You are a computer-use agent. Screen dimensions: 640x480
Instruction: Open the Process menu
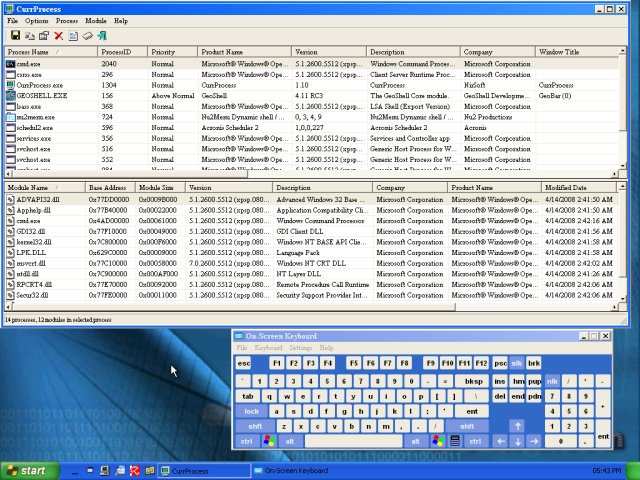coord(67,21)
